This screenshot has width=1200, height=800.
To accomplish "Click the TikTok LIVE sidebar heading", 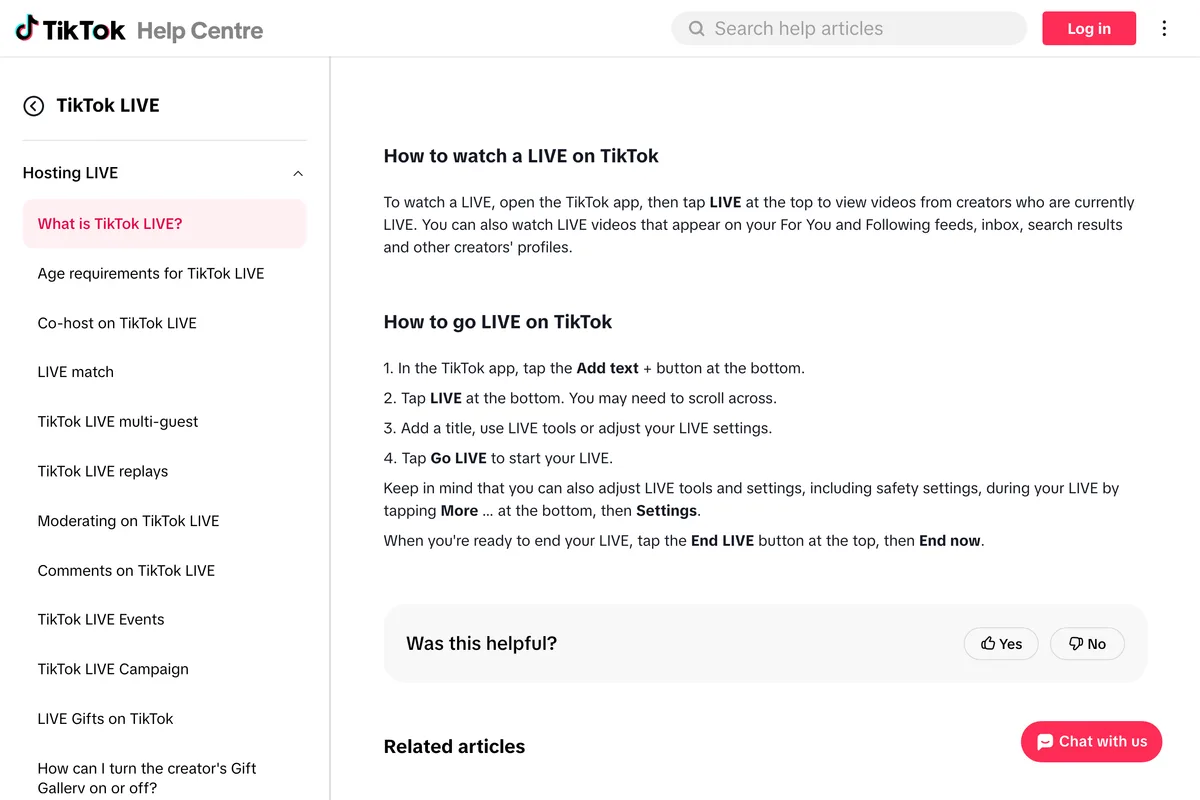I will (108, 106).
